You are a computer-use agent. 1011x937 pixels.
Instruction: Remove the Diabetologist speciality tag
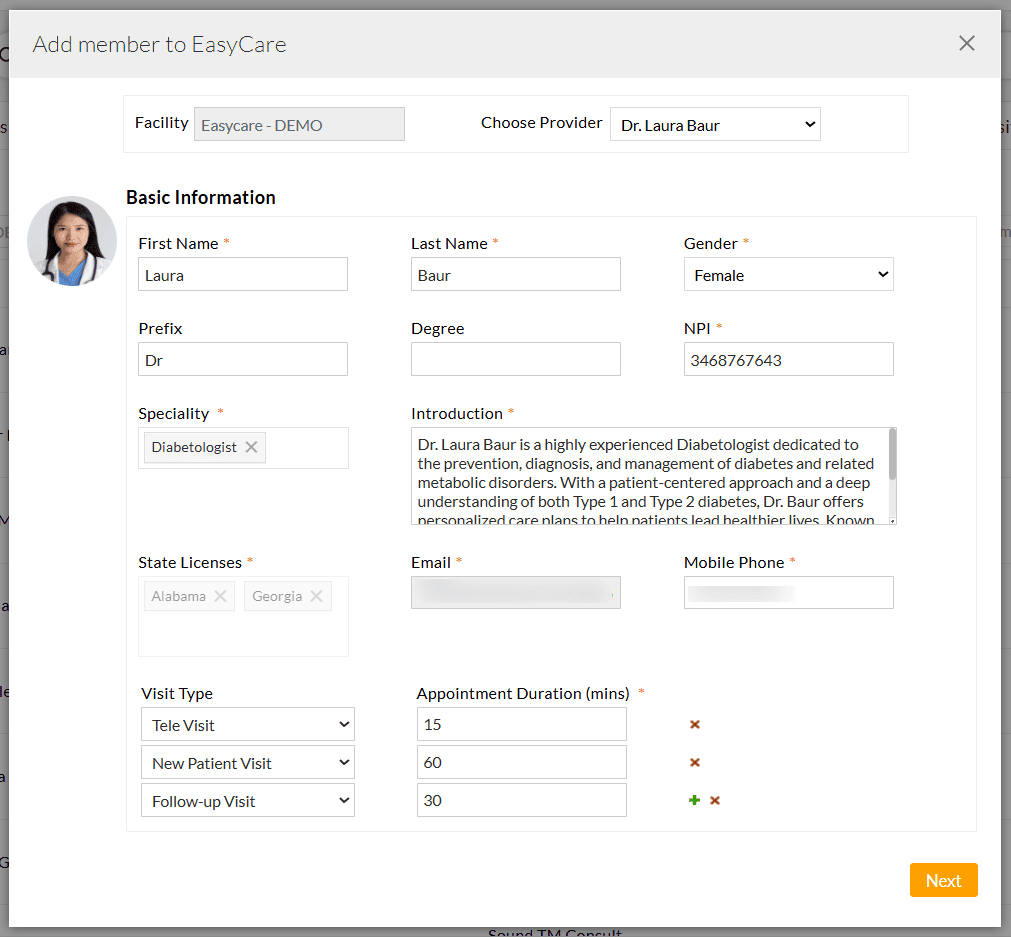pos(251,447)
